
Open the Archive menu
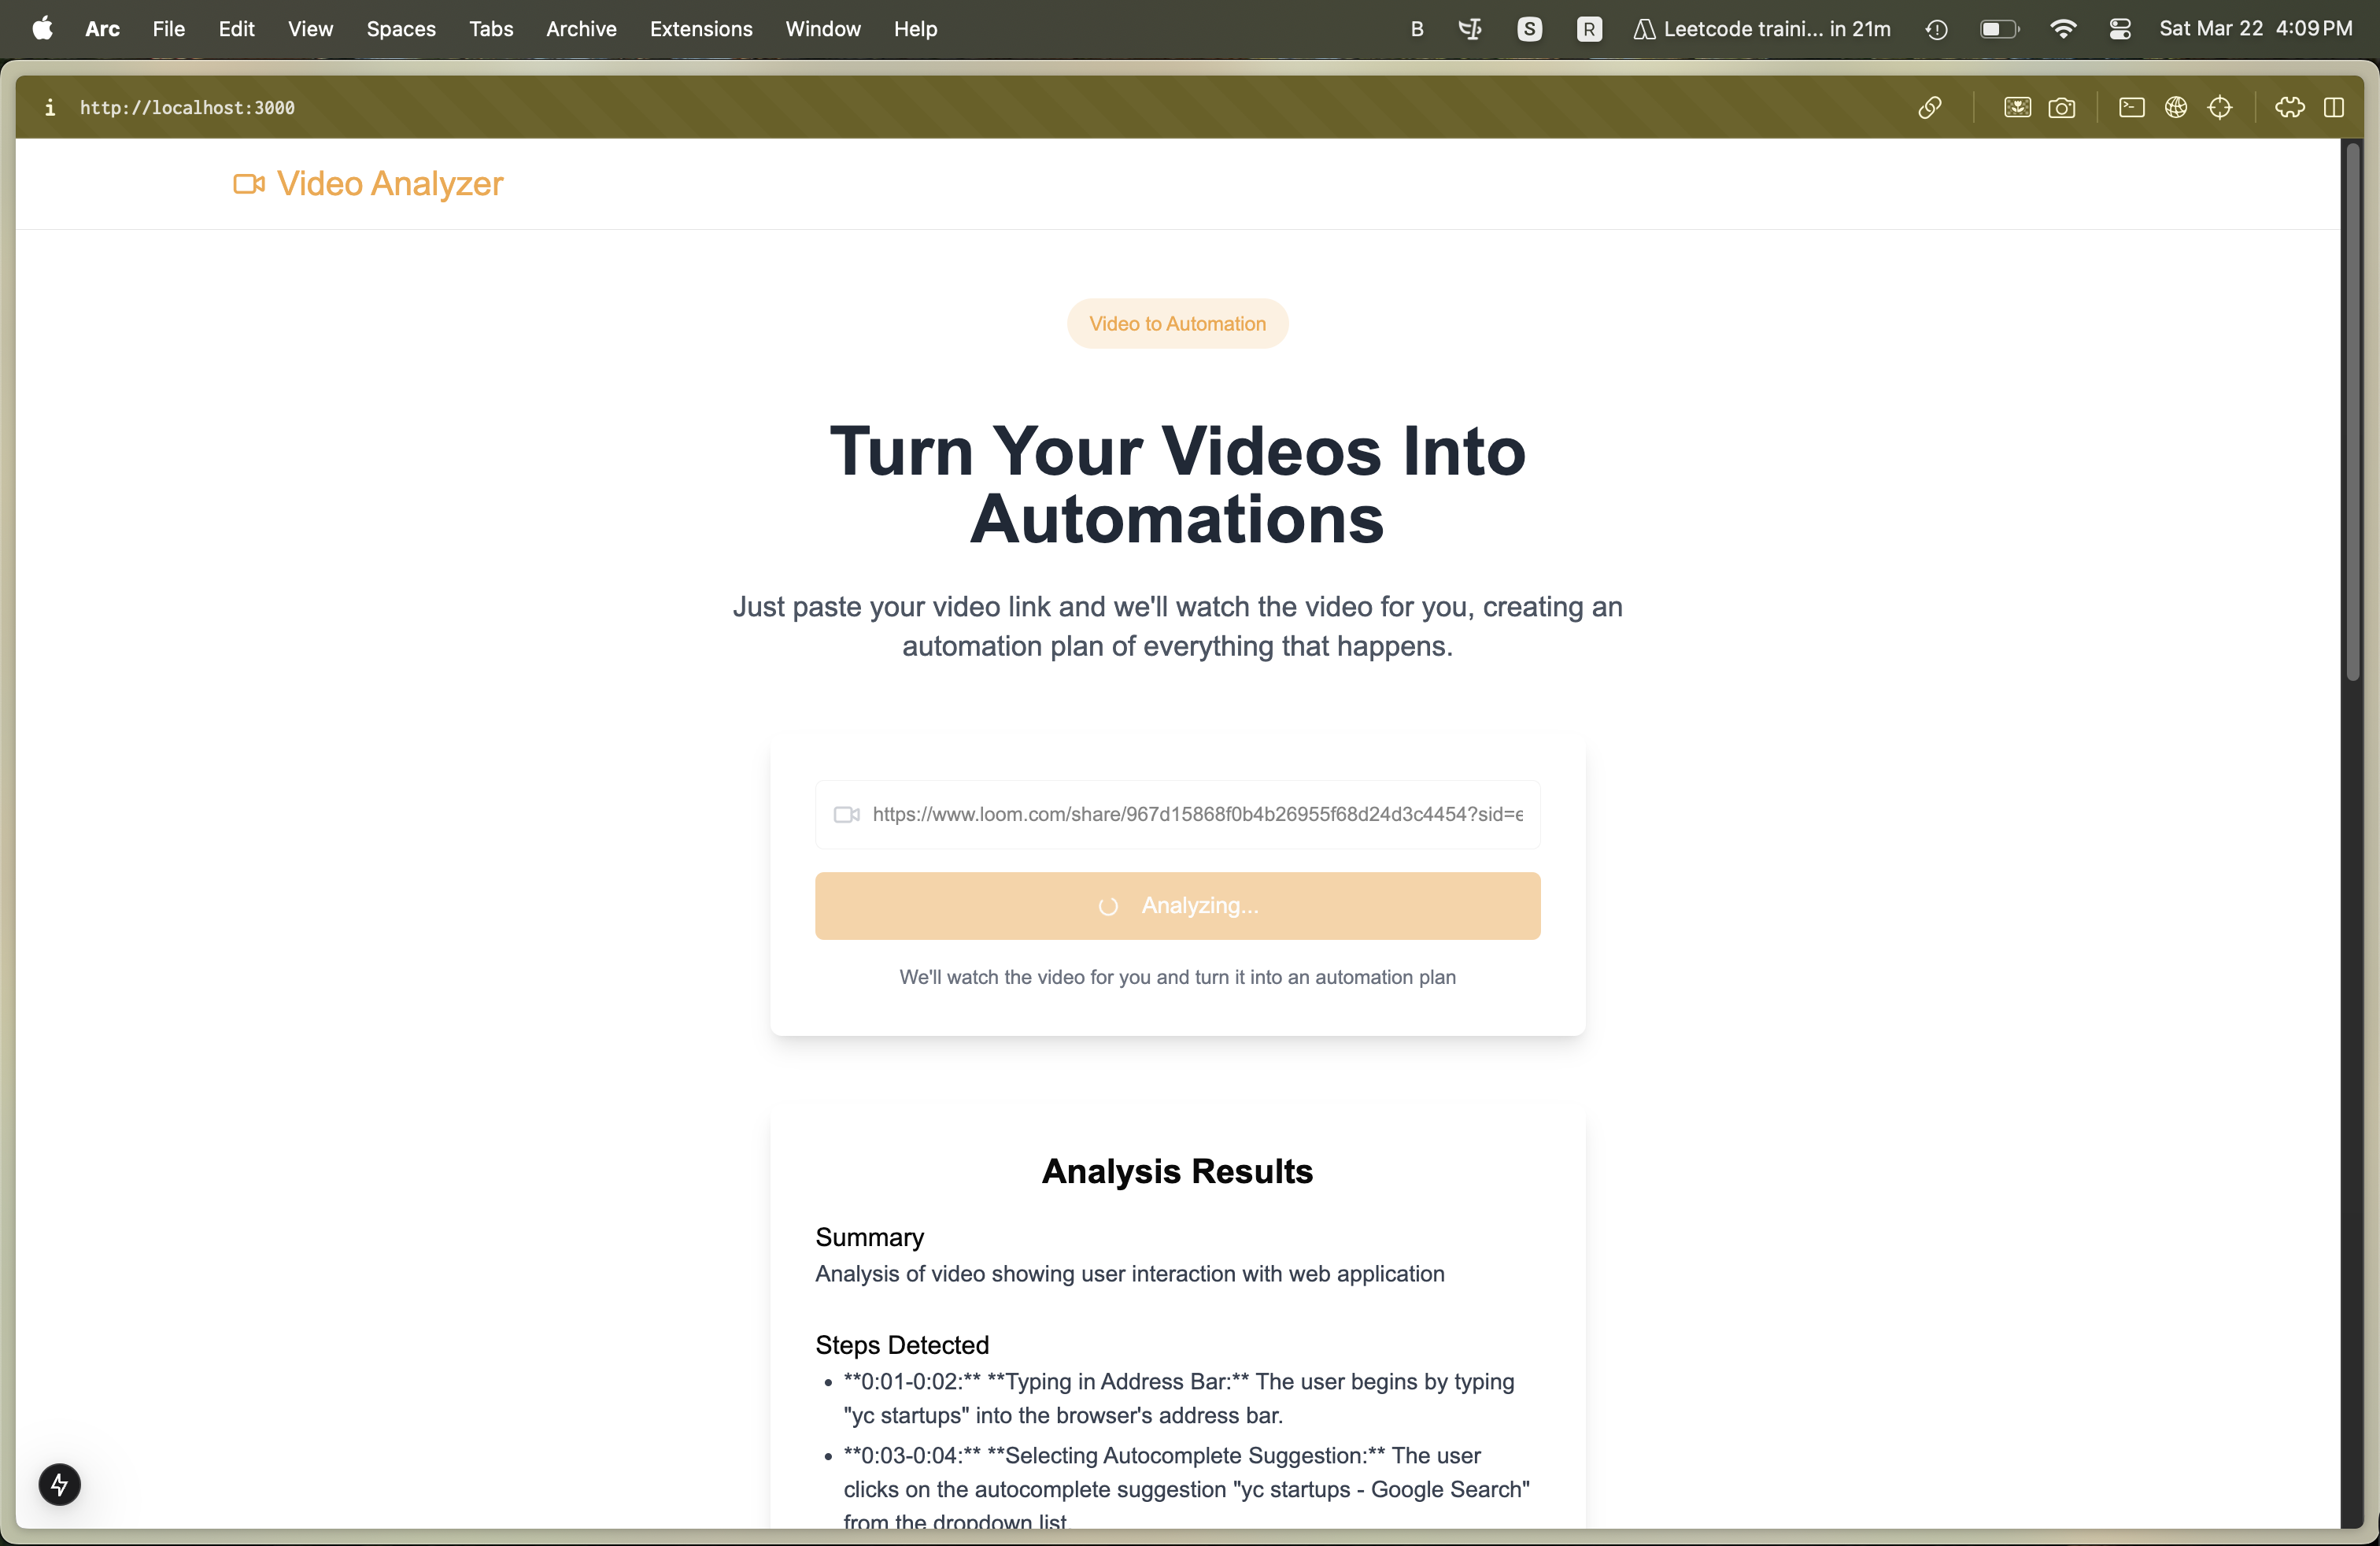pyautogui.click(x=581, y=29)
